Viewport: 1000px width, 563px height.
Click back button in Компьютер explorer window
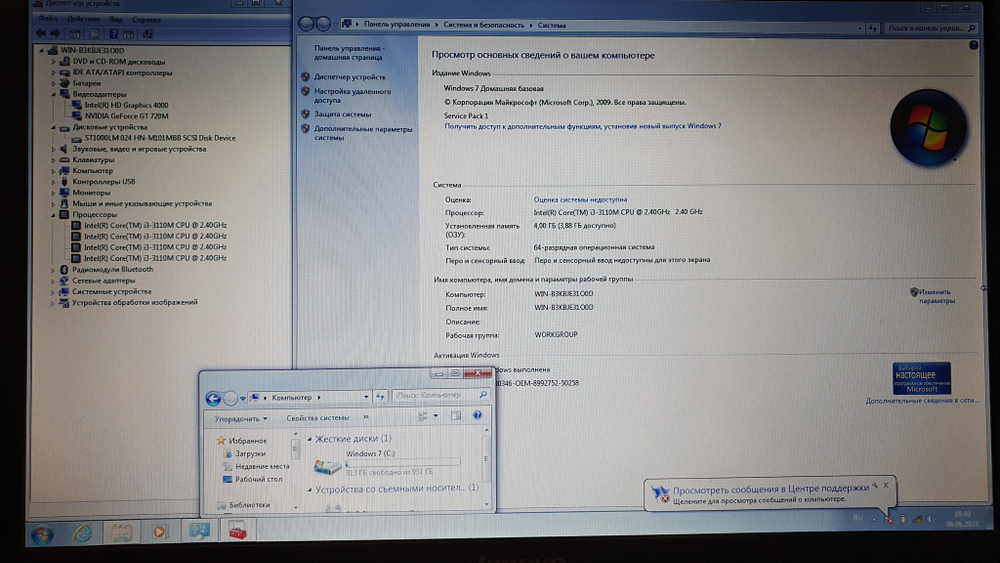pyautogui.click(x=213, y=398)
